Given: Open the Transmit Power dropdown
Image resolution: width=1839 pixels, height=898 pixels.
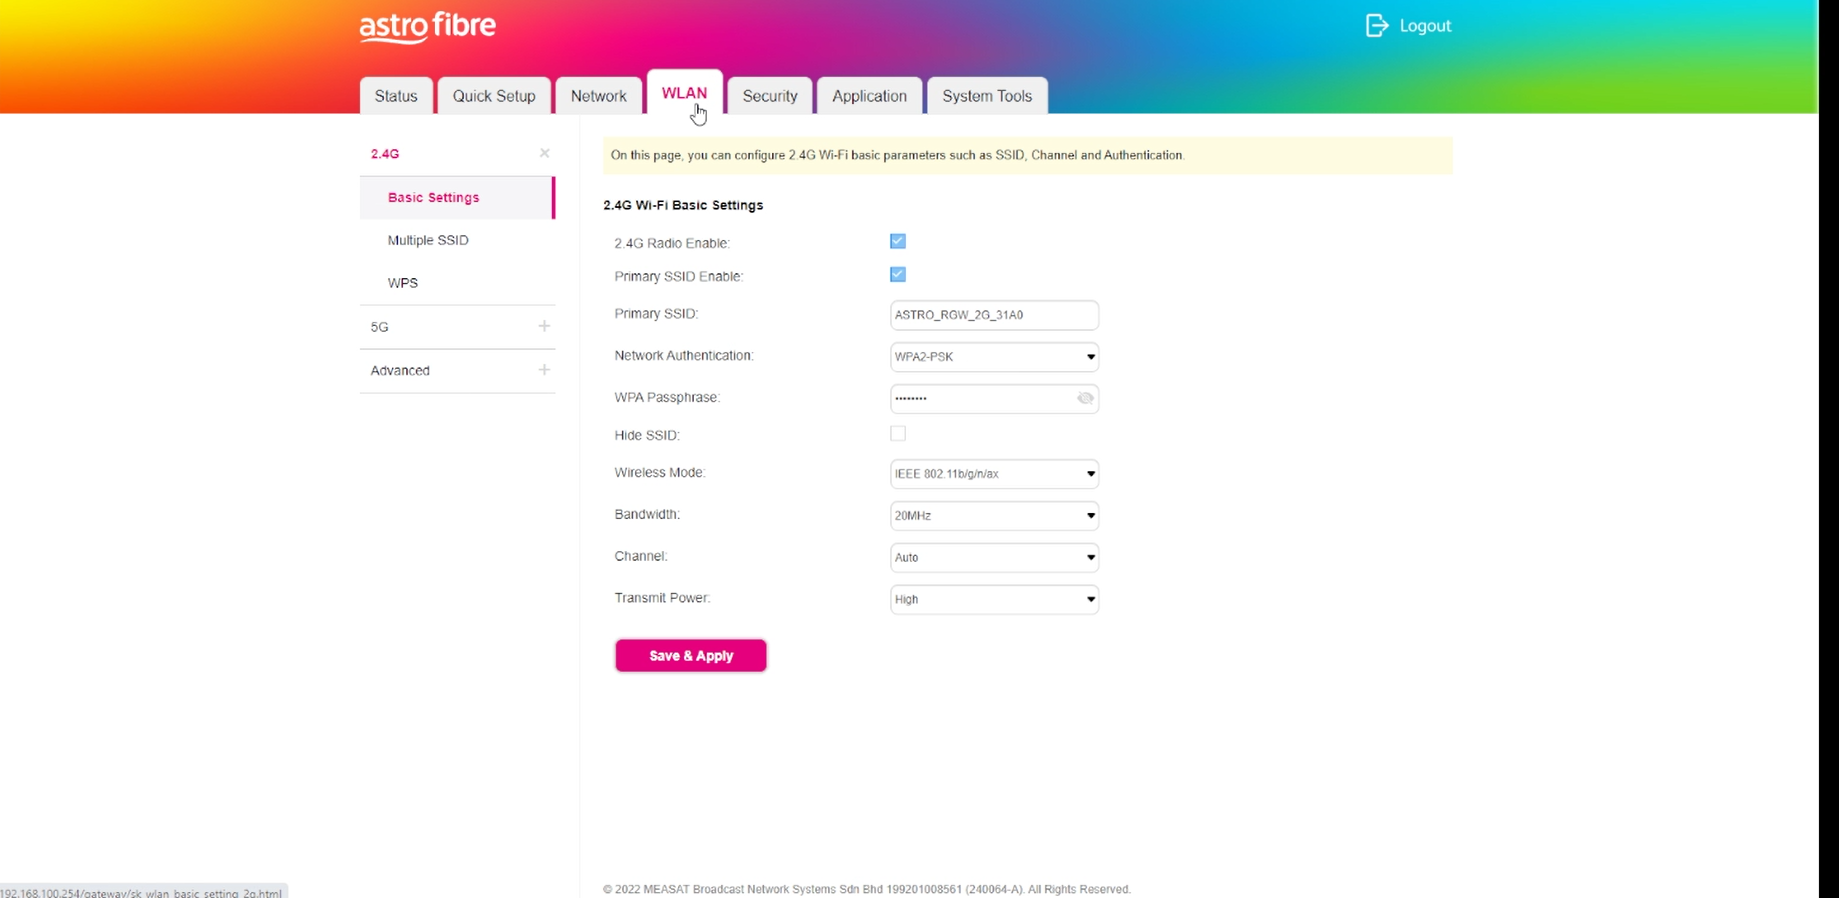Looking at the screenshot, I should coord(993,600).
